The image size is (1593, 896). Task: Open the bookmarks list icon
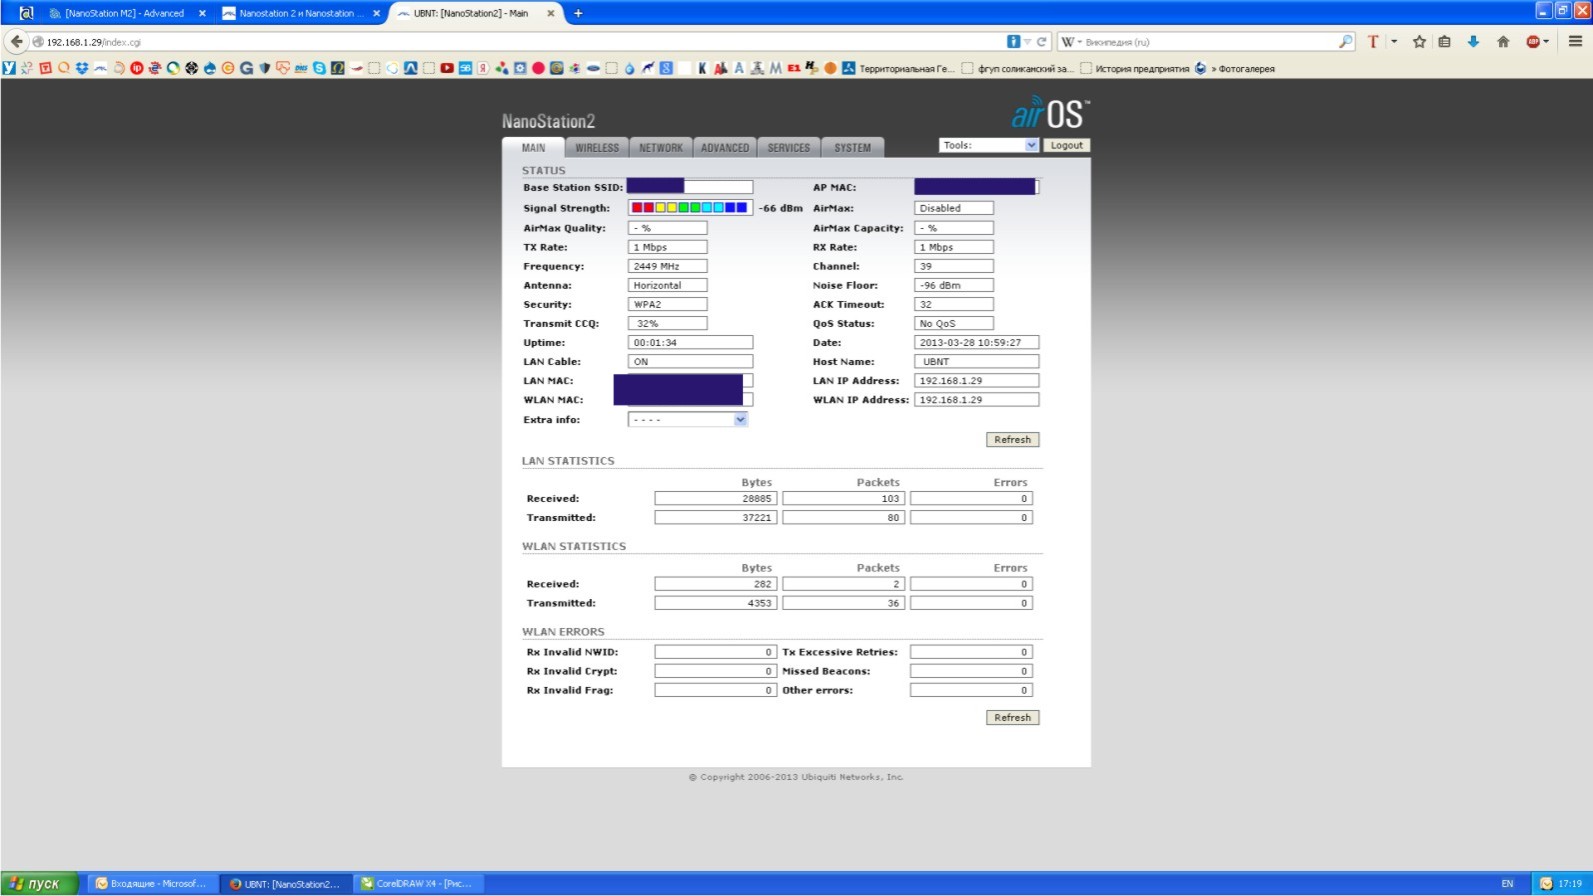(1444, 41)
